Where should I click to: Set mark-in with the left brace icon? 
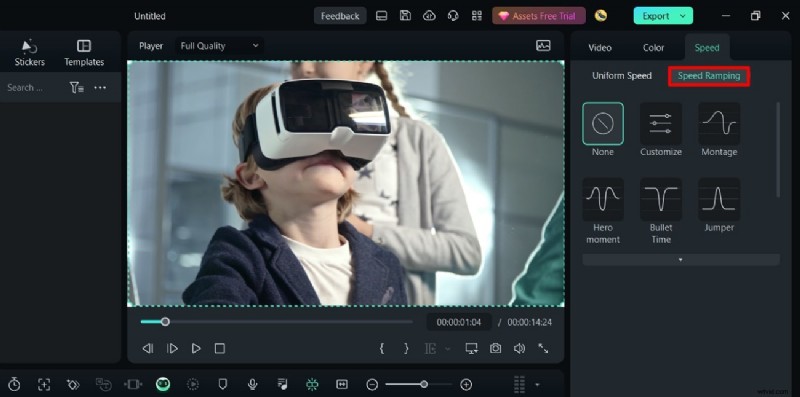(382, 349)
